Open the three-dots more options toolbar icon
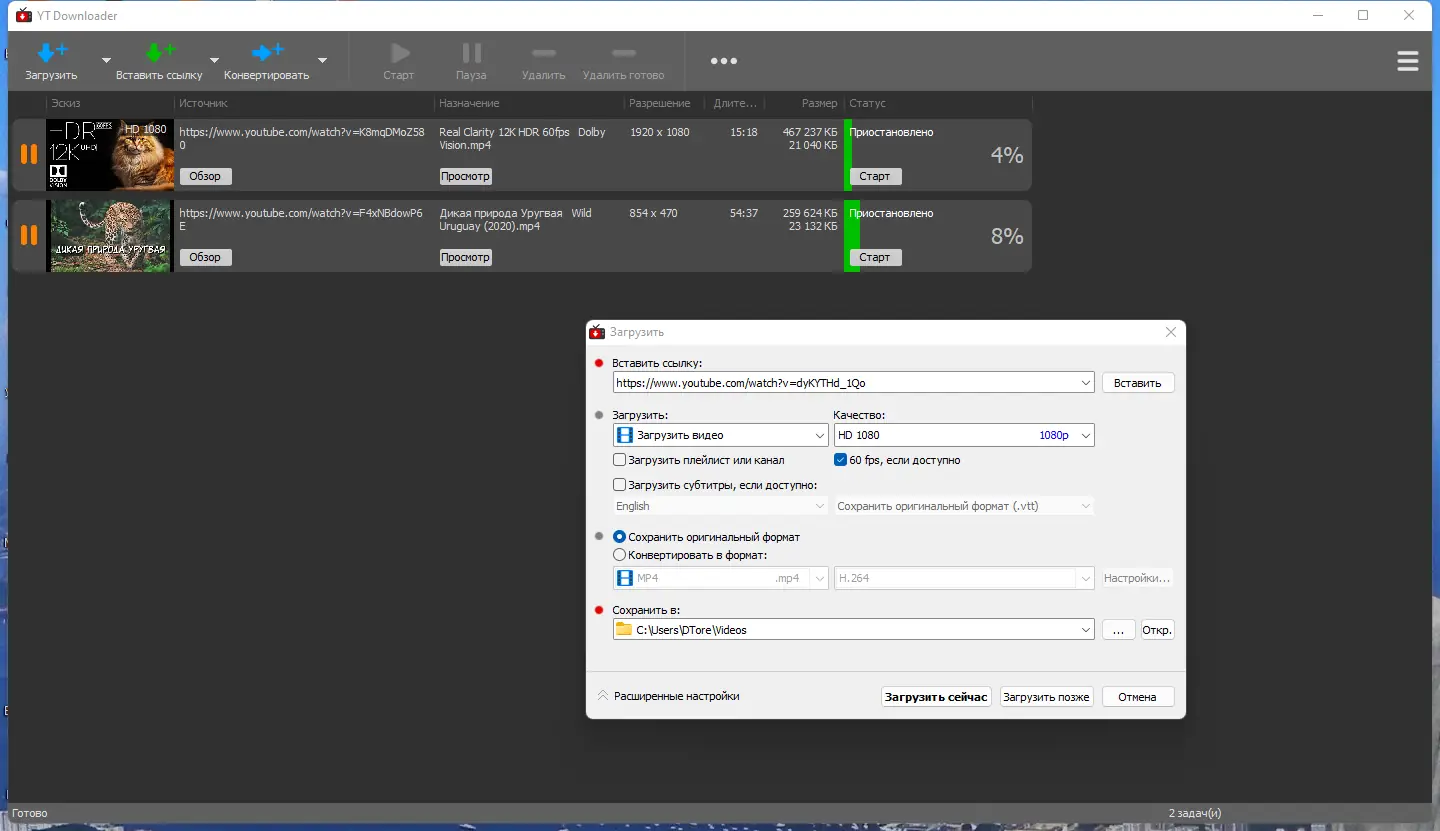1440x831 pixels. coord(724,61)
